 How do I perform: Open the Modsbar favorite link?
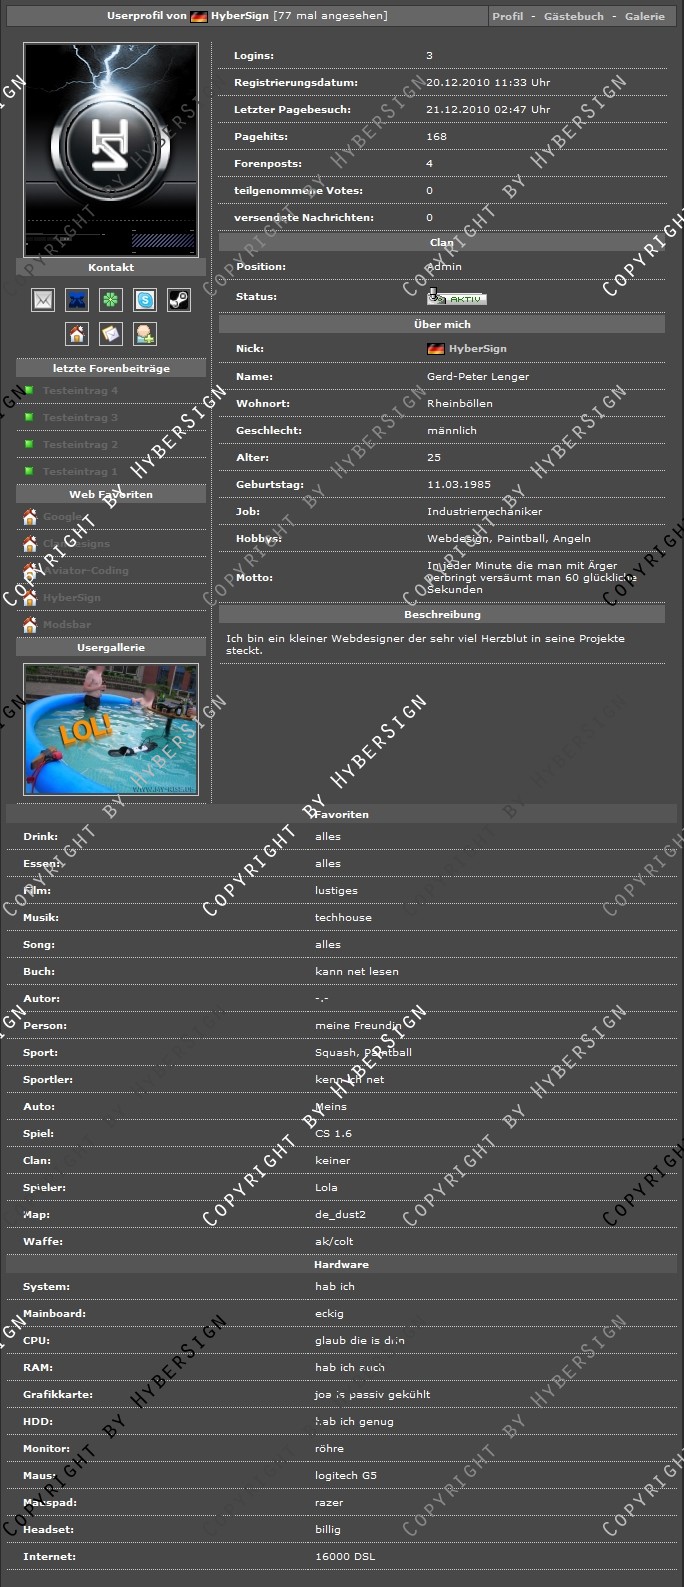(67, 625)
